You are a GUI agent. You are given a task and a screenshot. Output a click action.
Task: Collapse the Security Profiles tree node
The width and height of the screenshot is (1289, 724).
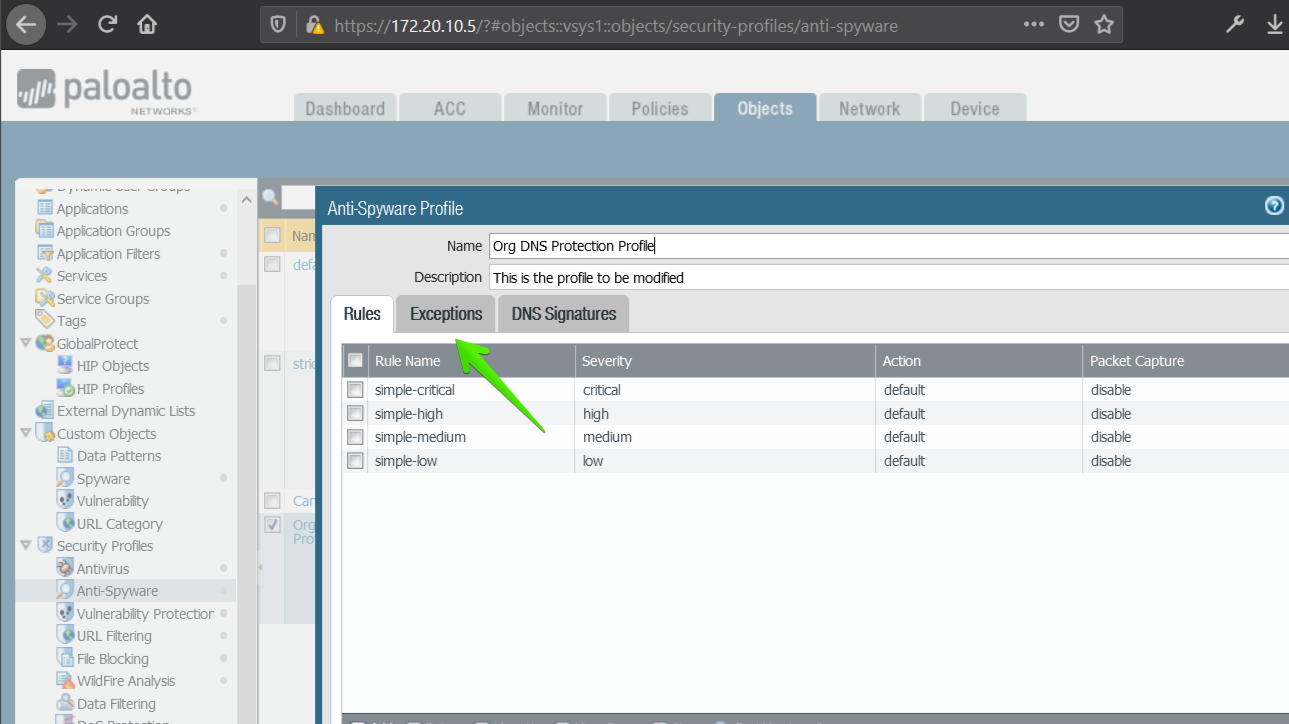coord(26,545)
